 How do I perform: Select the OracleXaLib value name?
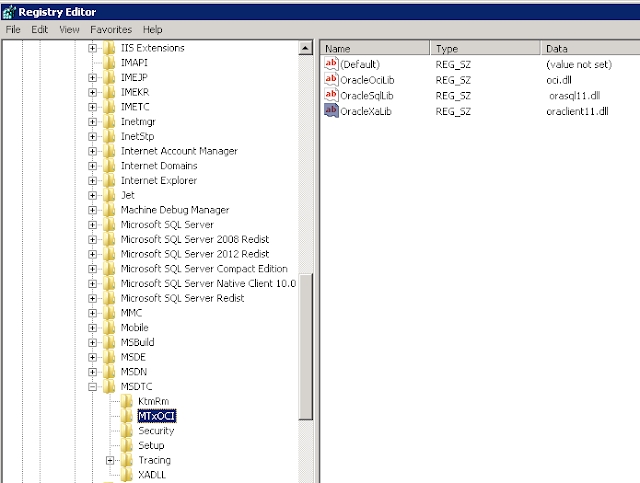coord(366,111)
